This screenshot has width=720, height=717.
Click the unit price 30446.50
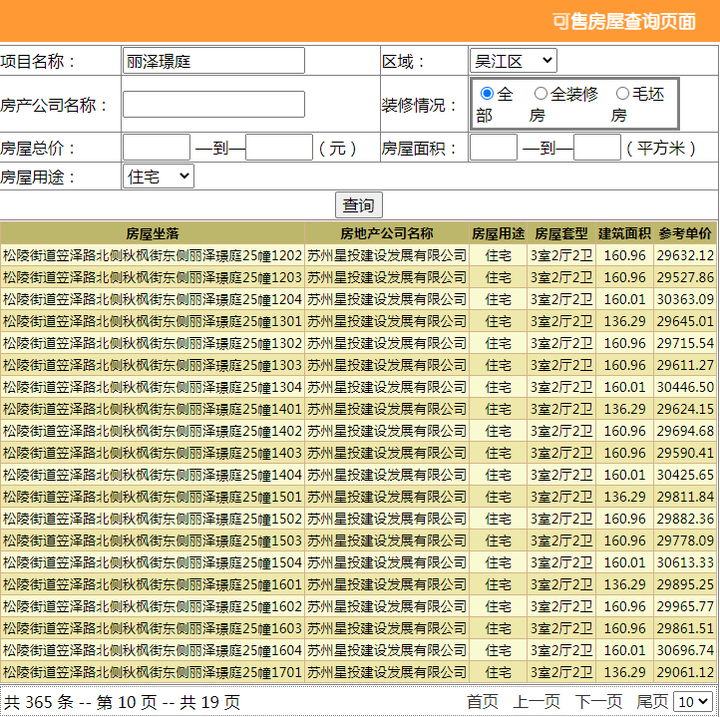[x=685, y=387]
